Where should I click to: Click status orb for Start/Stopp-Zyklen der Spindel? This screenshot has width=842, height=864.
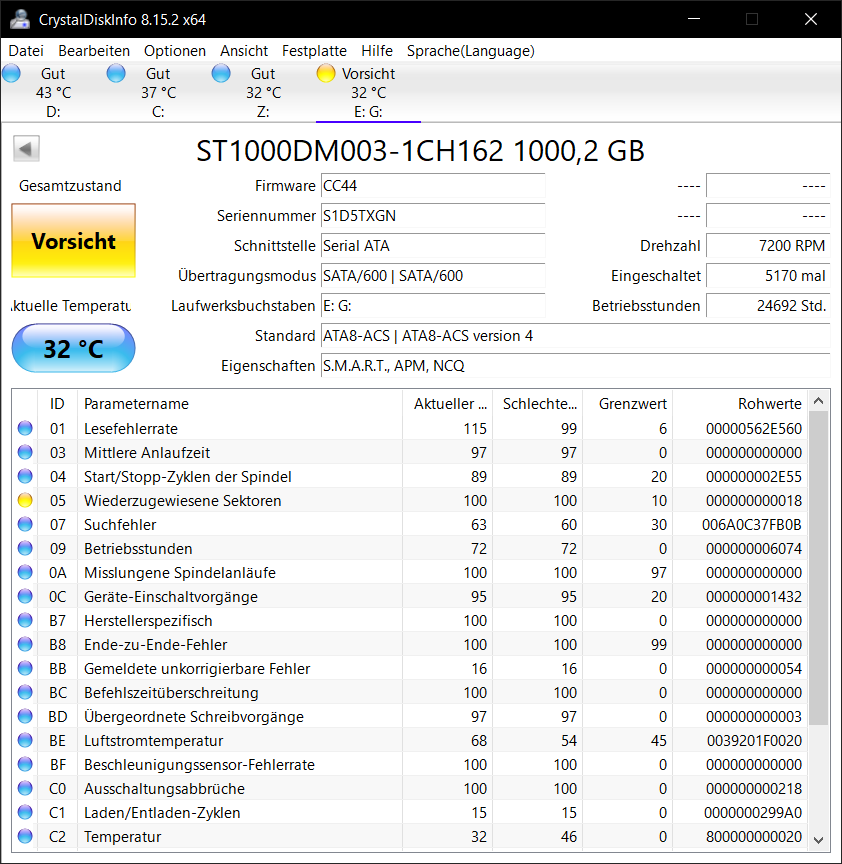[x=25, y=476]
